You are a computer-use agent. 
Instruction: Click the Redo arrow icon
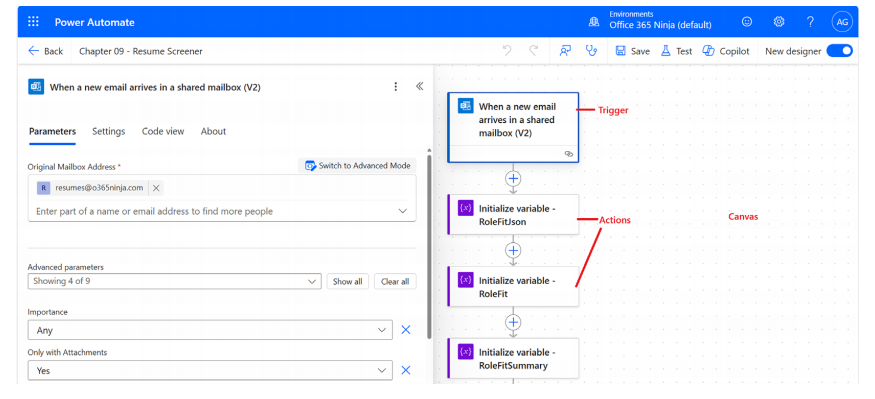(533, 51)
